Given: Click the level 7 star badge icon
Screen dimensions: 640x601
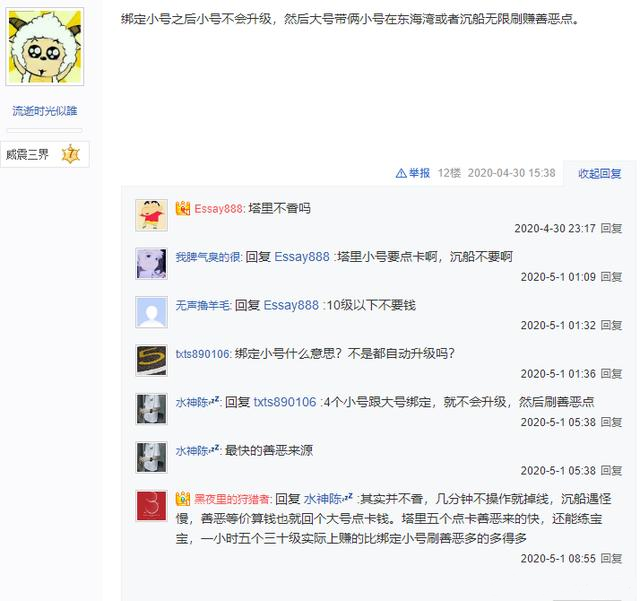Looking at the screenshot, I should point(71,154).
